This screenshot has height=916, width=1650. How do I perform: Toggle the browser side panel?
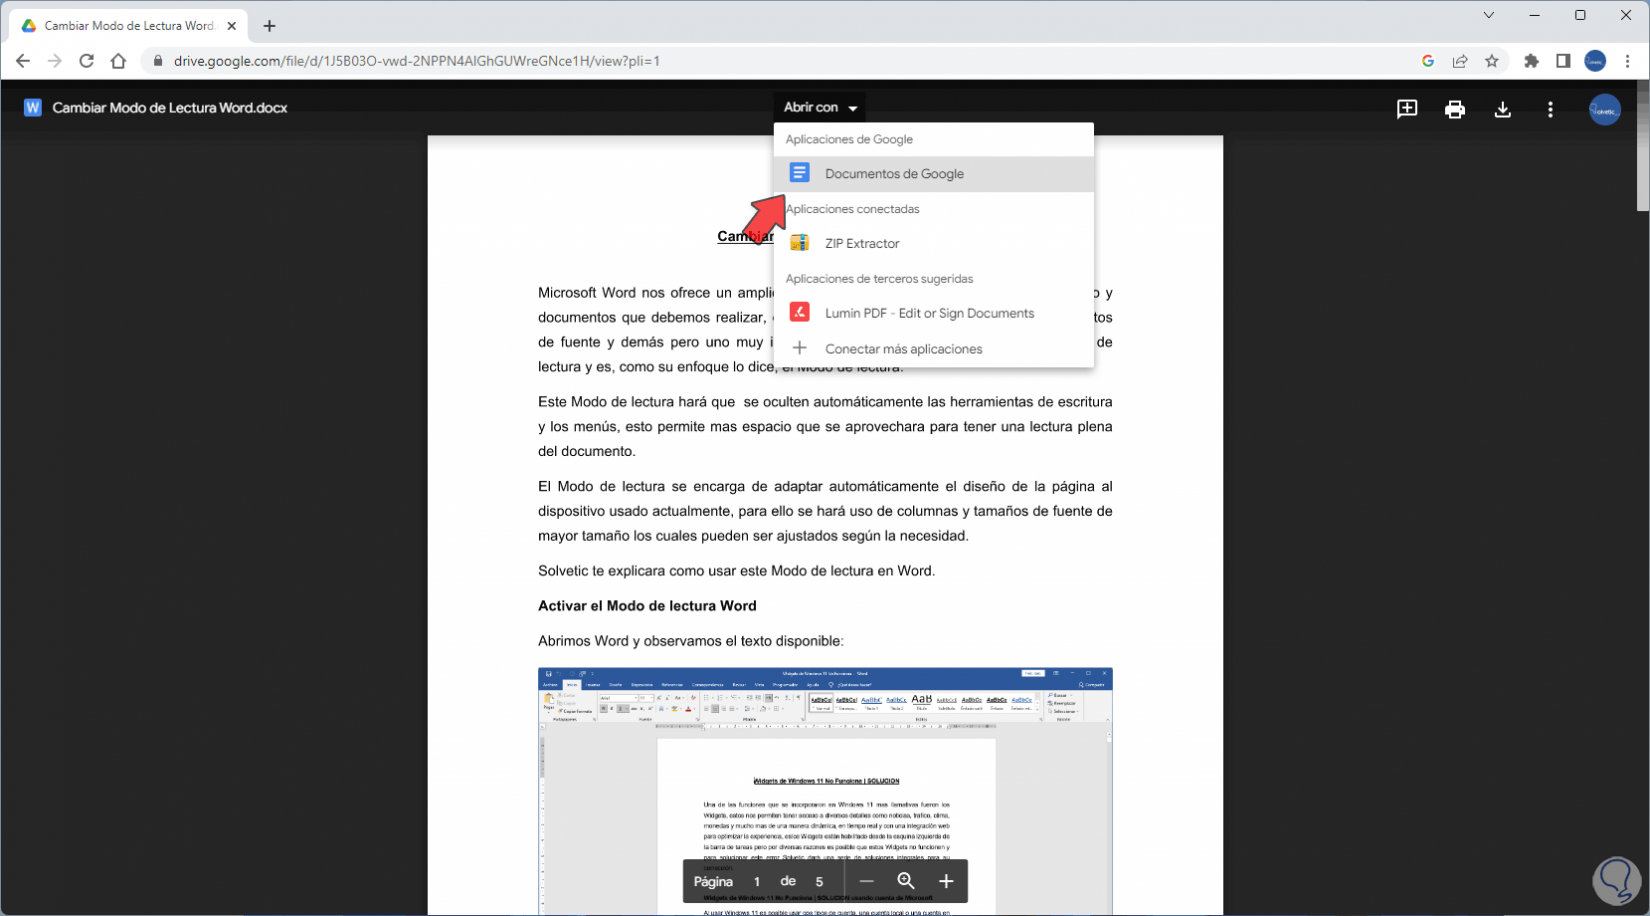(x=1563, y=61)
